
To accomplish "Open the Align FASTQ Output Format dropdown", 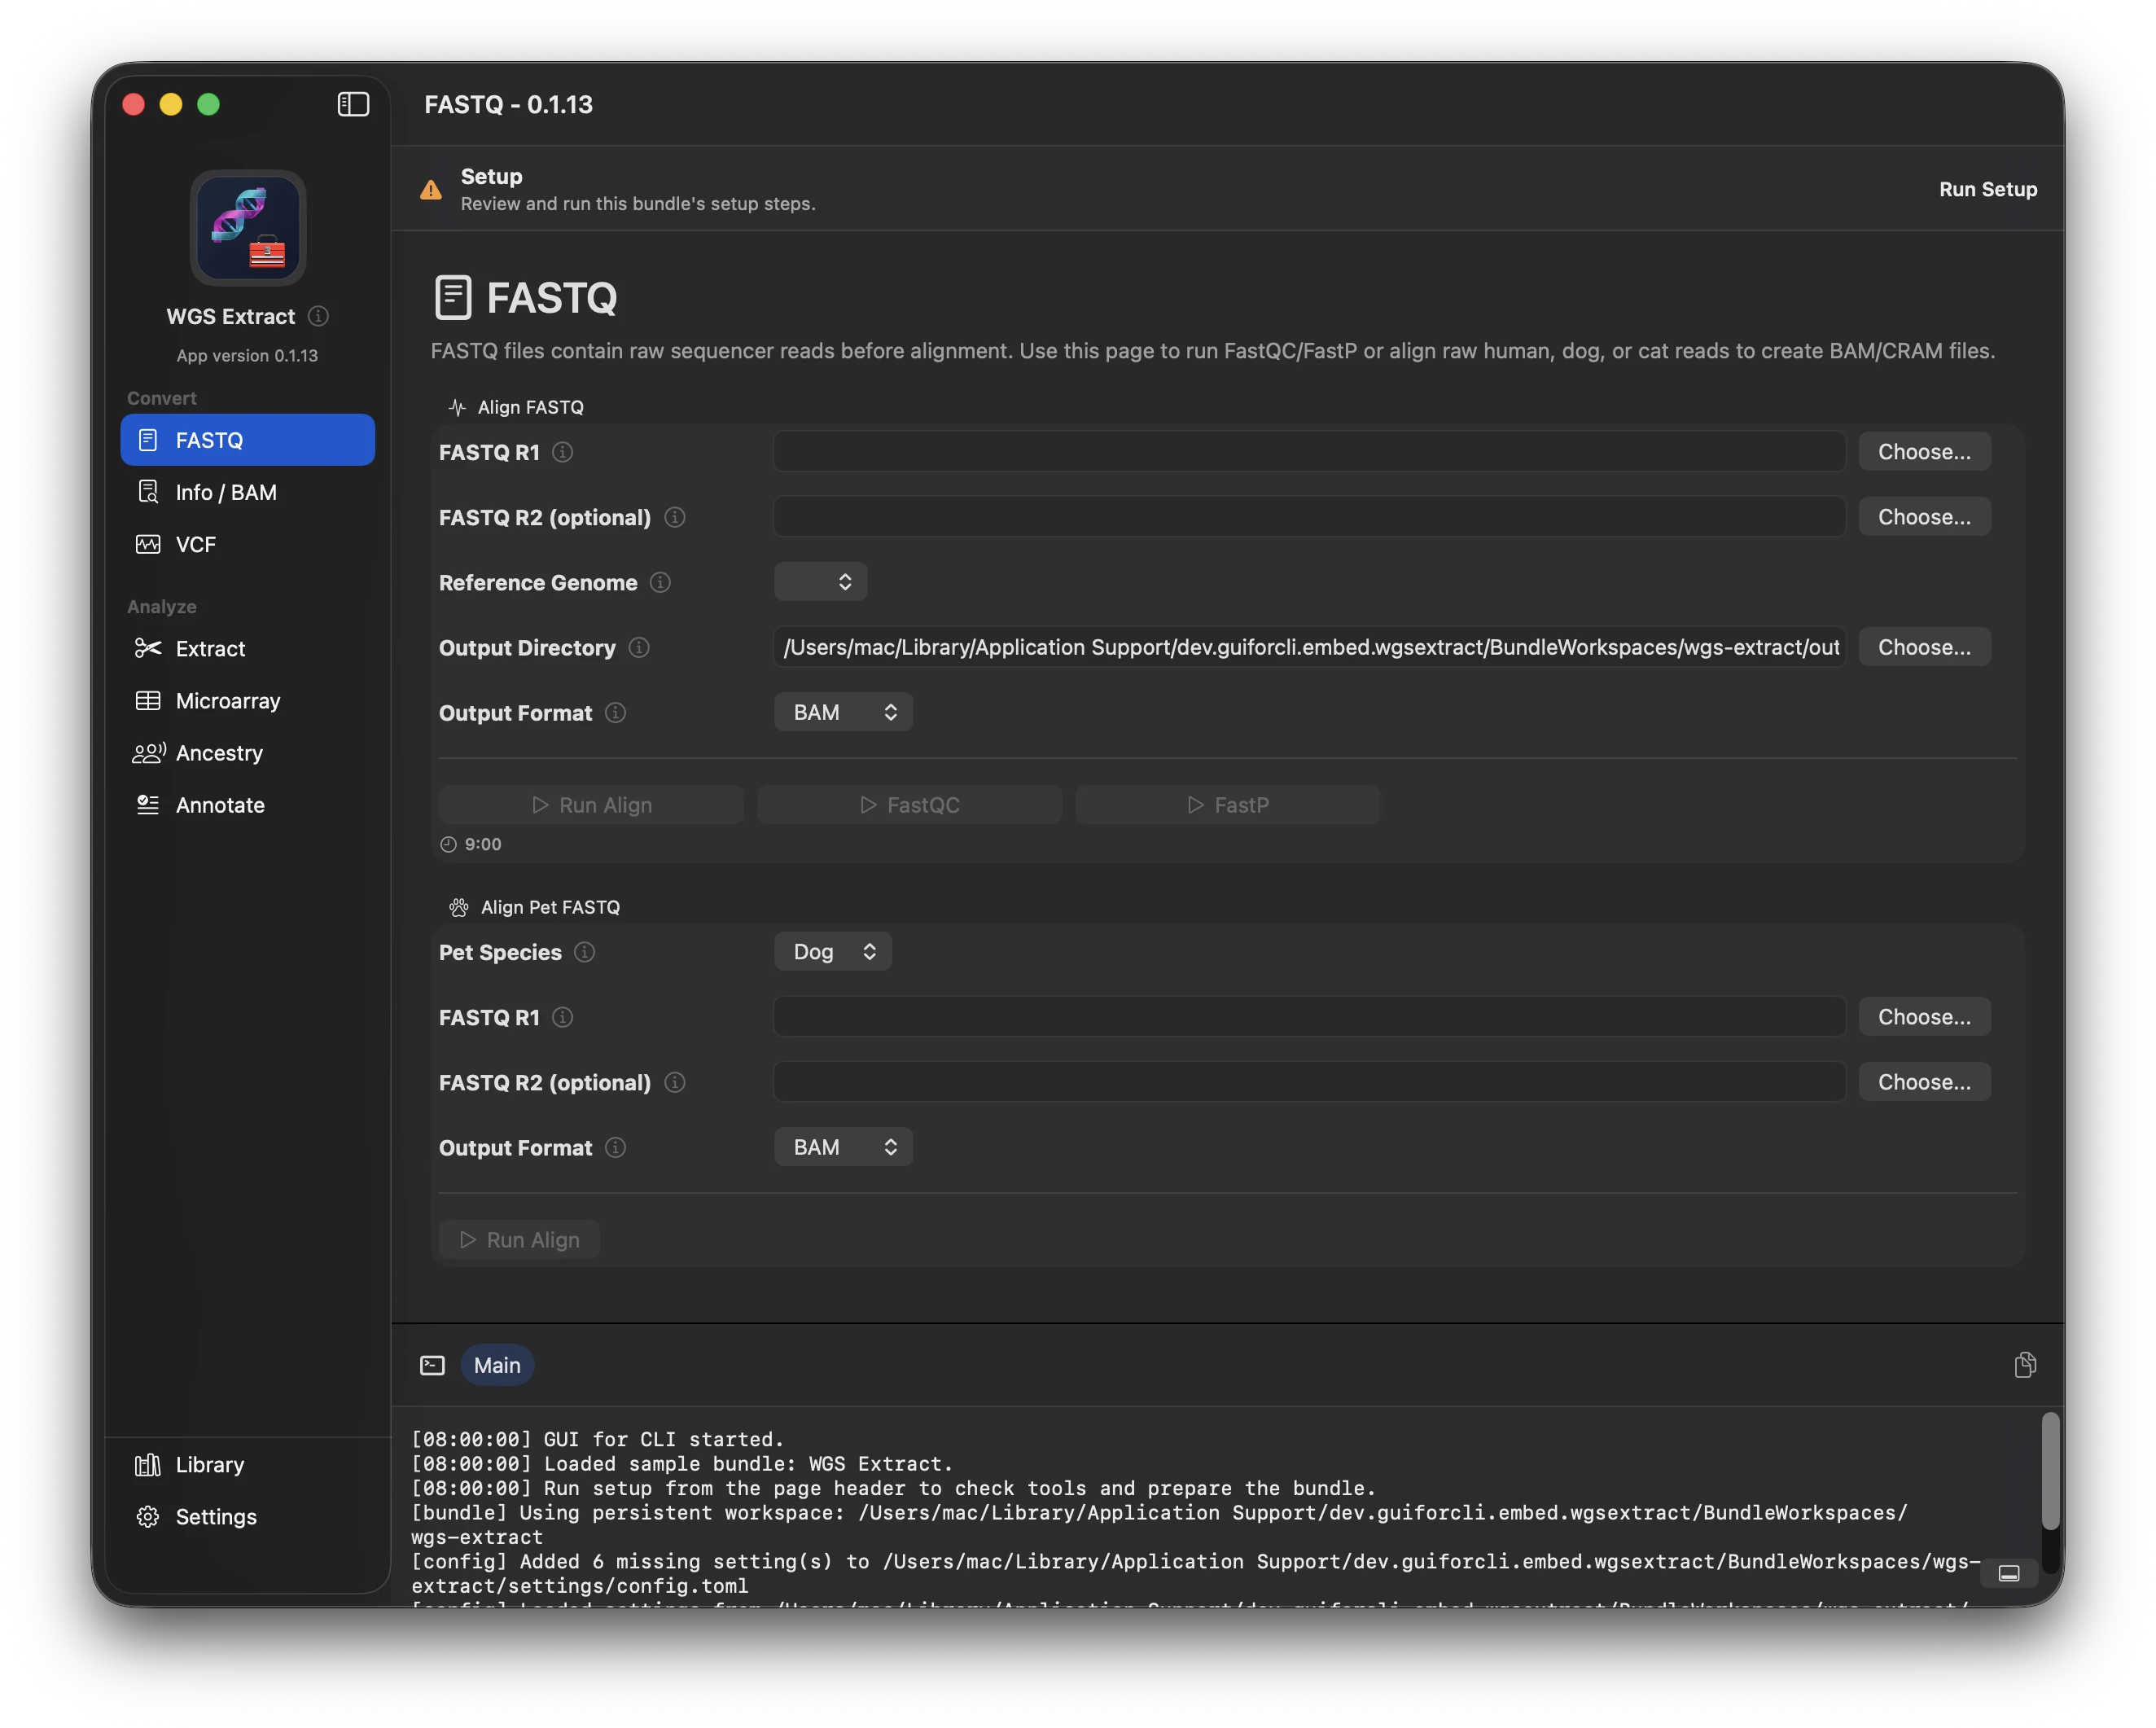I will click(843, 711).
